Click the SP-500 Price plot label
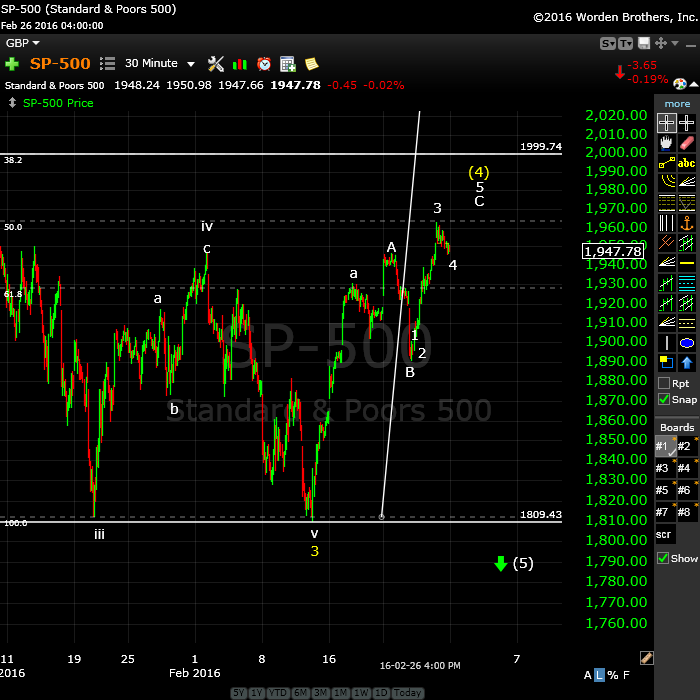The image size is (700, 700). [58, 103]
